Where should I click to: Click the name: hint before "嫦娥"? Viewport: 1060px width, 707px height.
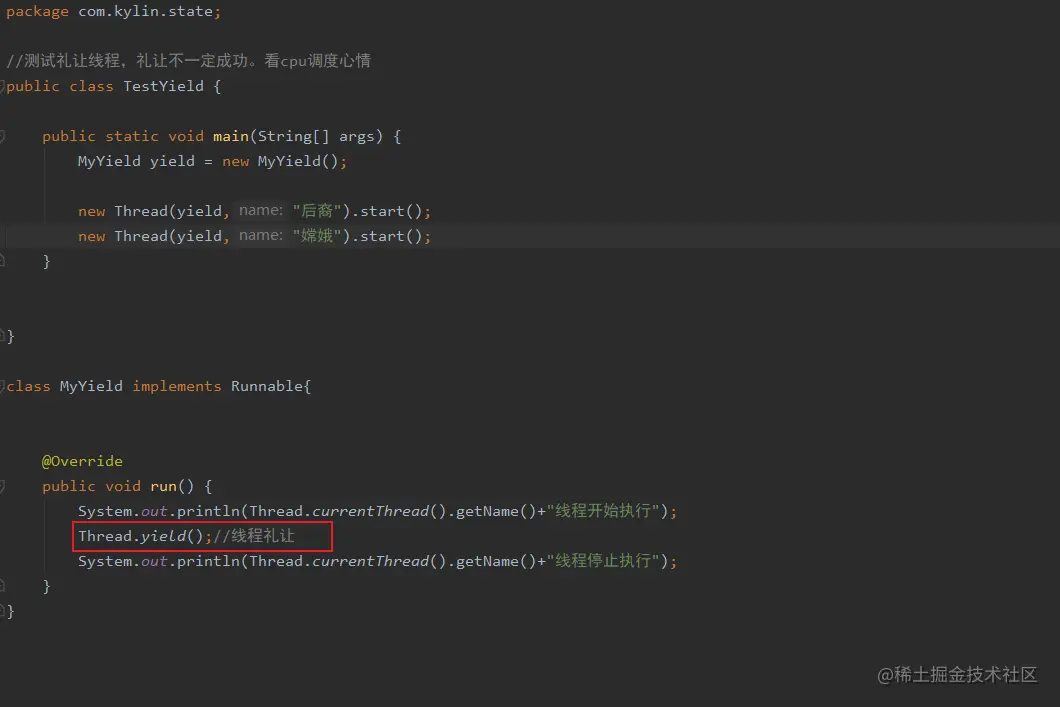(260, 236)
